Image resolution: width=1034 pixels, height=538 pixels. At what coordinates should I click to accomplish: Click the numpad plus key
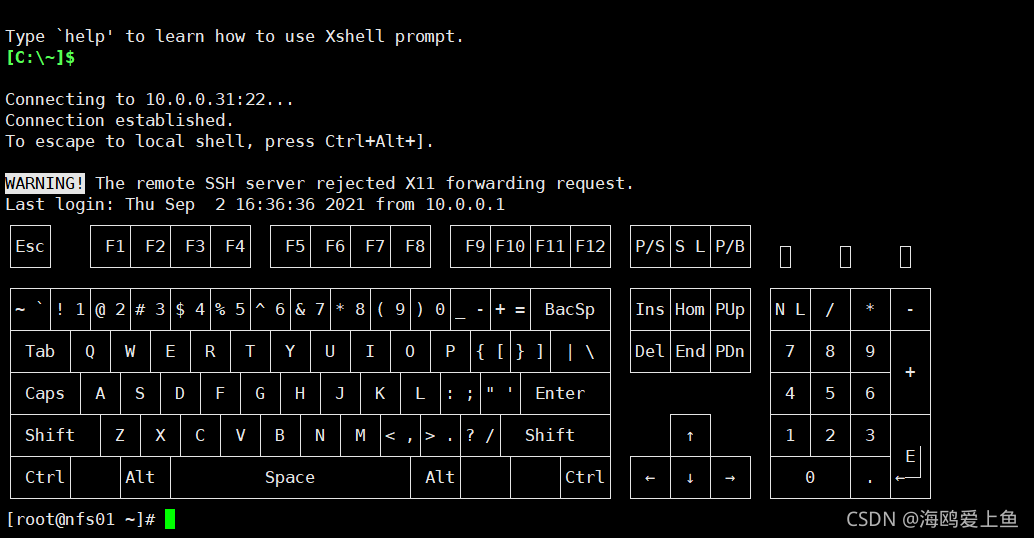pos(910,373)
